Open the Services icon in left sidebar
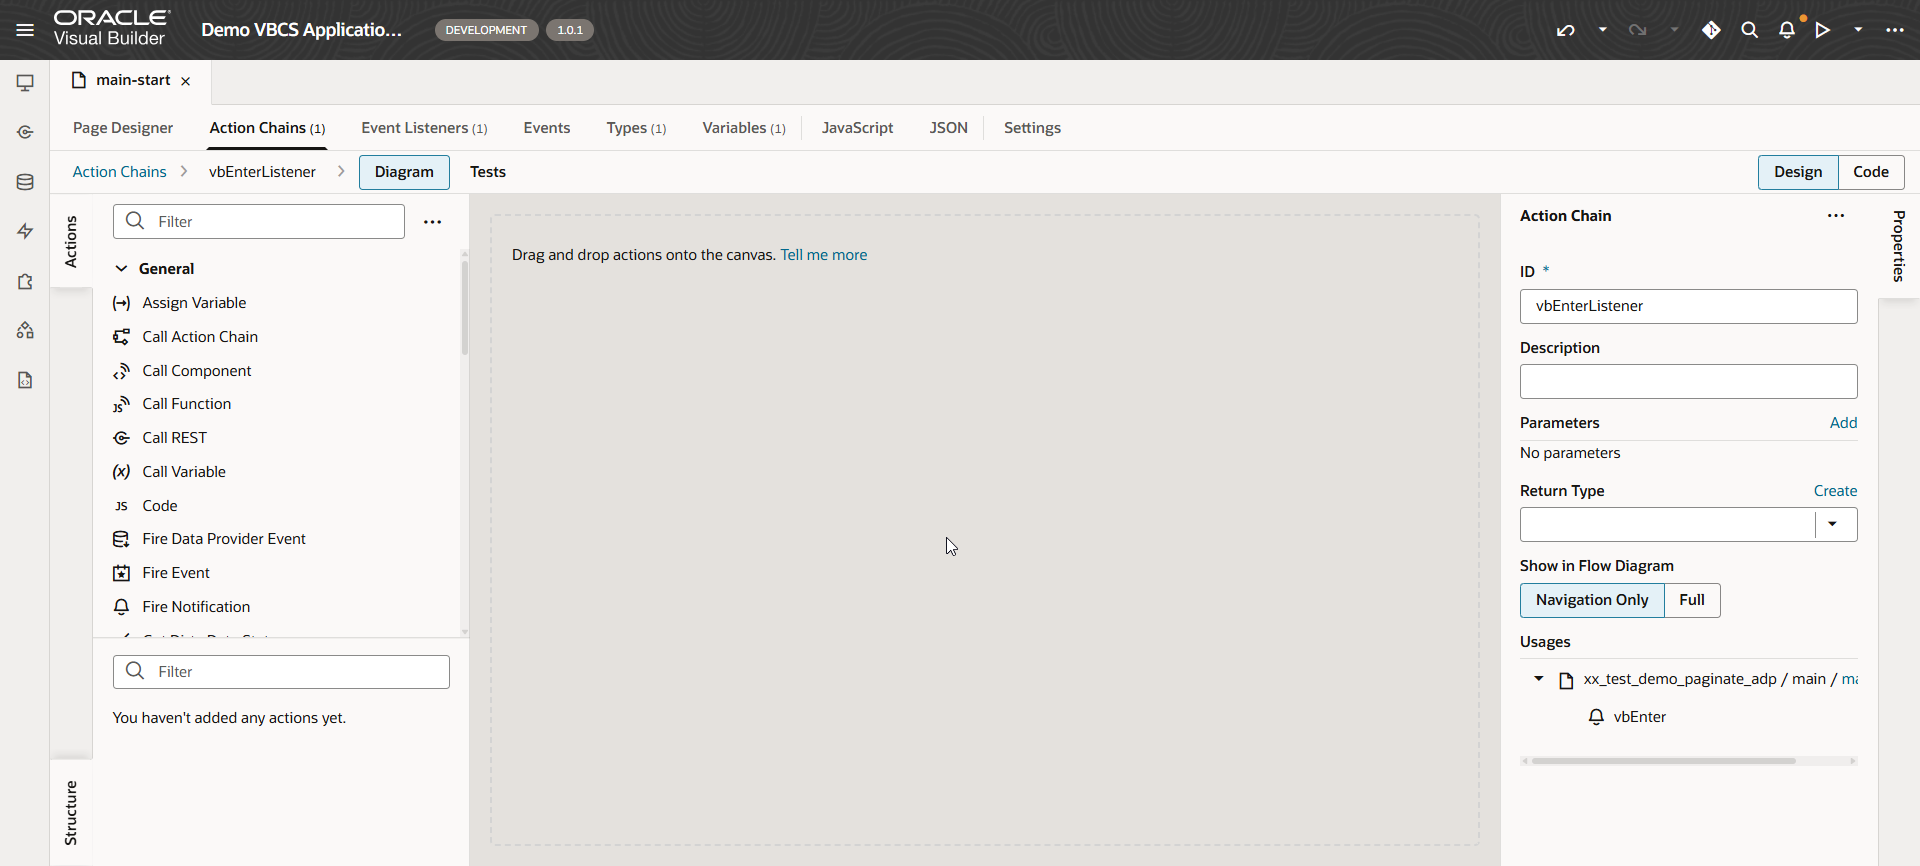This screenshot has height=866, width=1920. [25, 132]
